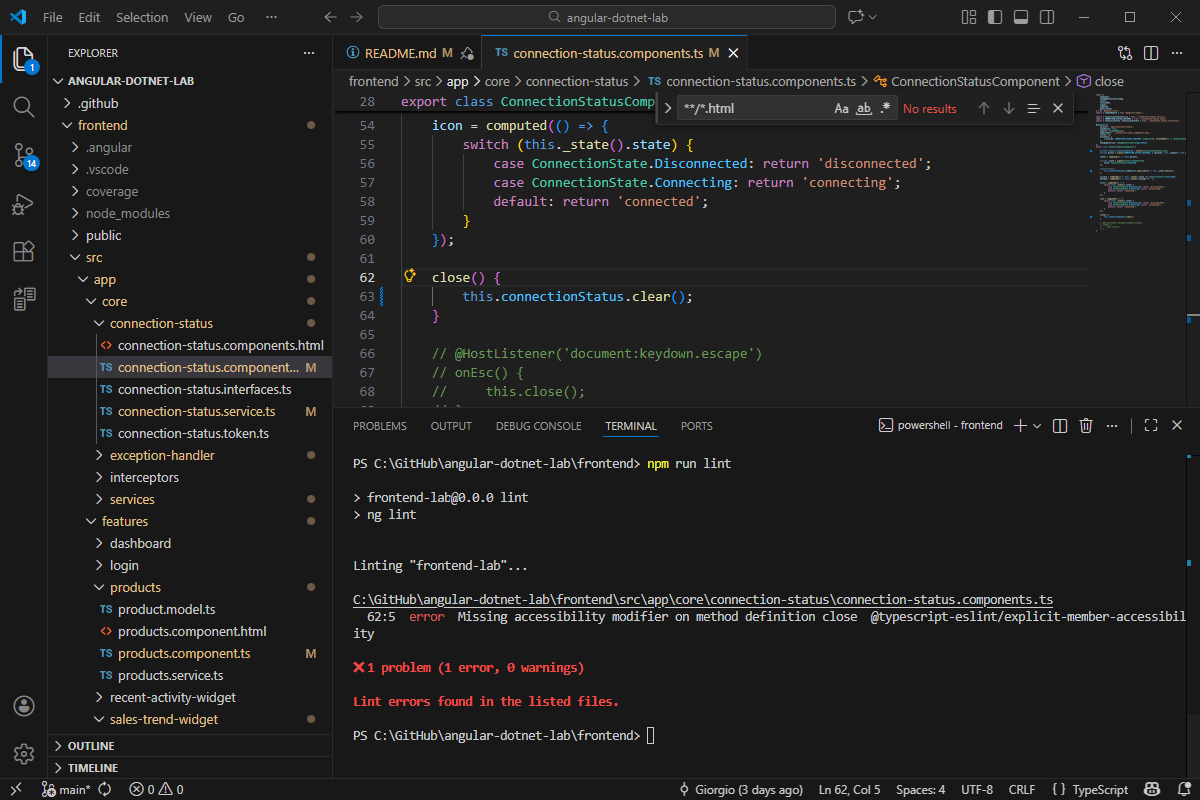
Task: Open editor more actions ellipsis
Action: [x=1177, y=53]
